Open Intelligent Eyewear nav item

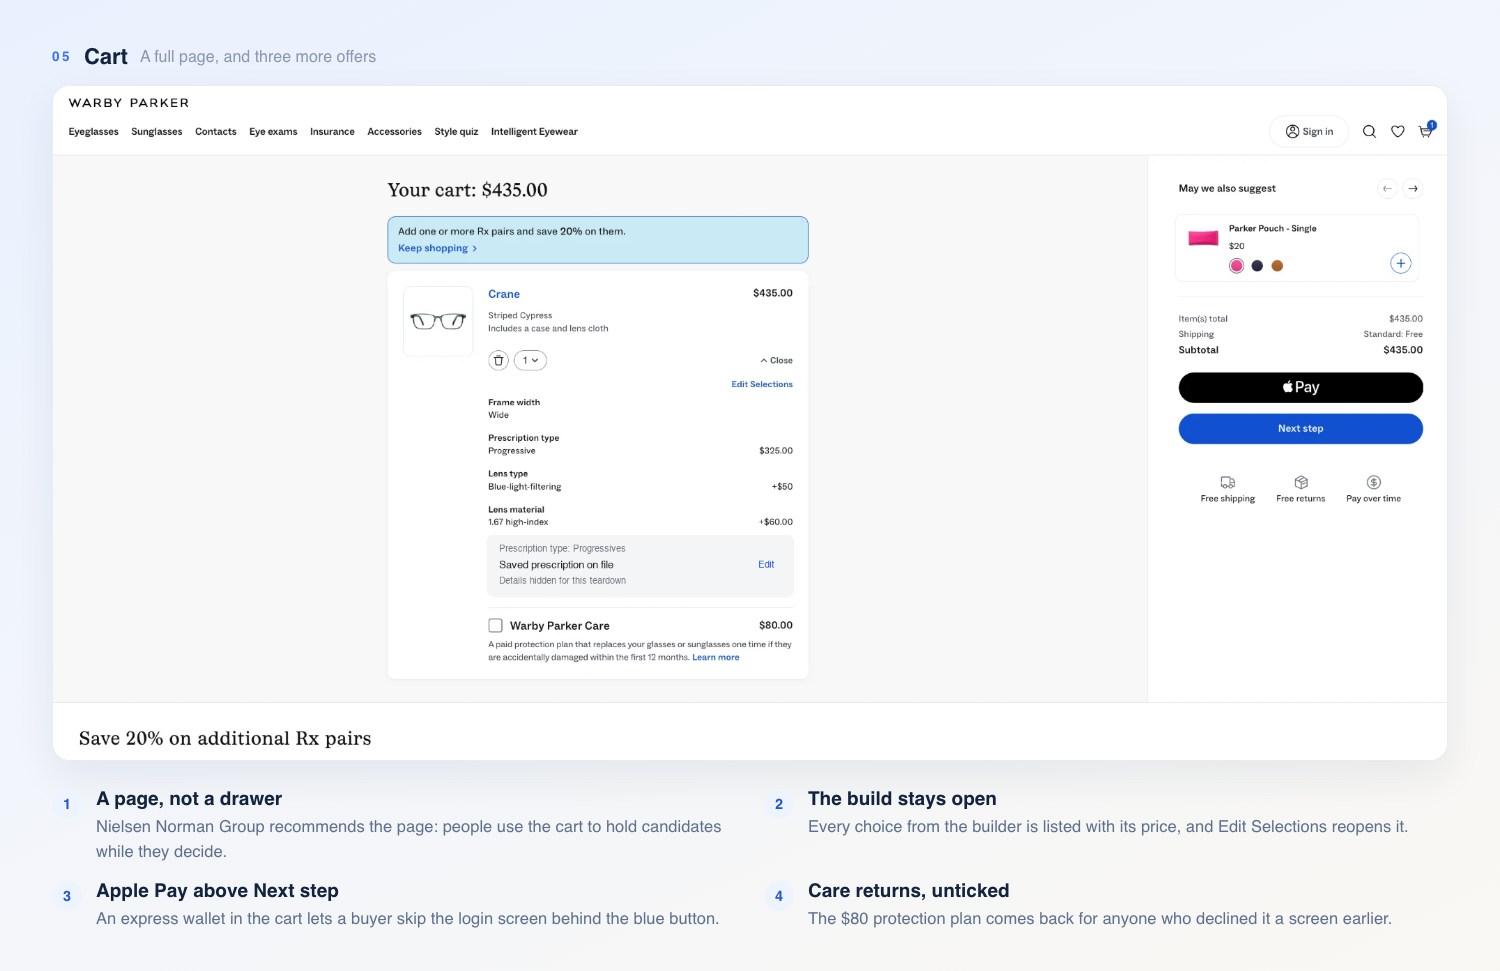point(534,132)
